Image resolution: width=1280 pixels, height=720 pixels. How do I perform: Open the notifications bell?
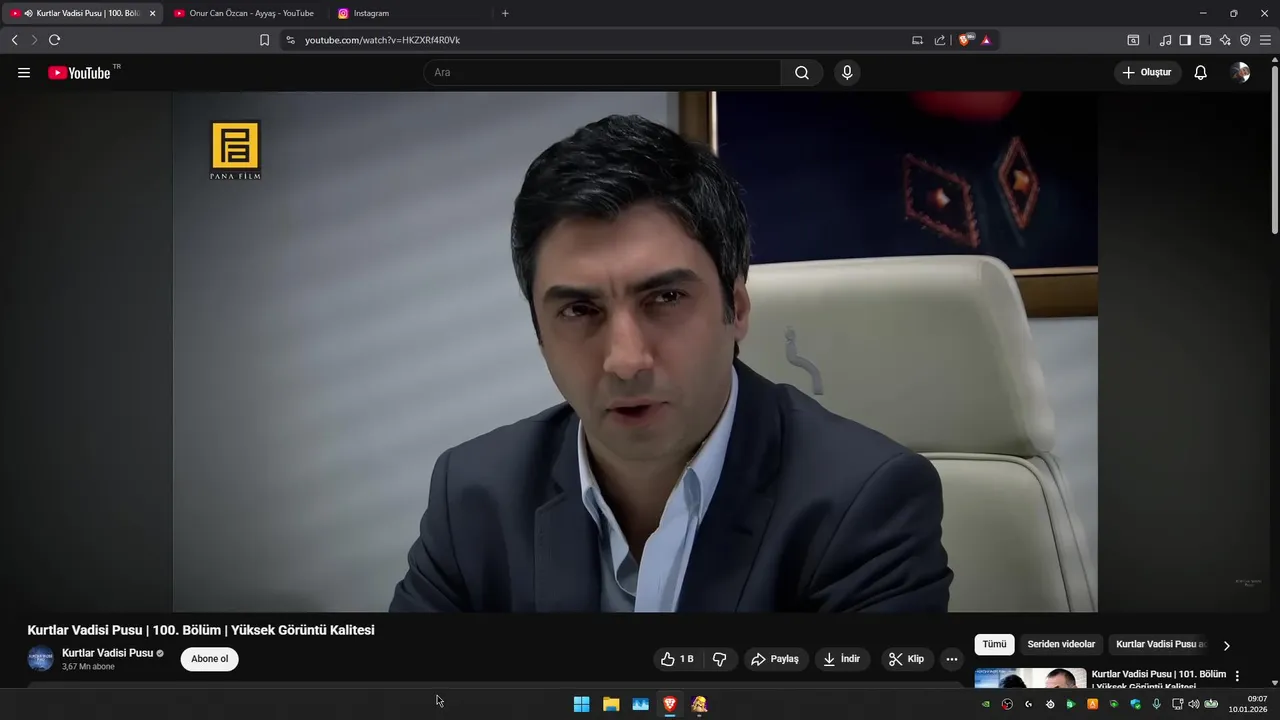coord(1201,73)
